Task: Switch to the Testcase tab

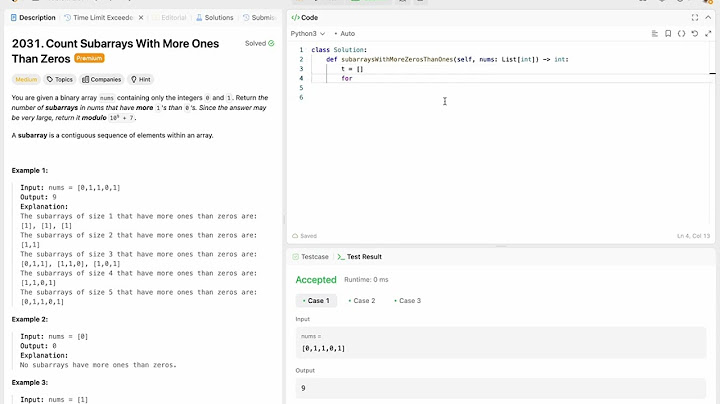Action: (x=310, y=257)
